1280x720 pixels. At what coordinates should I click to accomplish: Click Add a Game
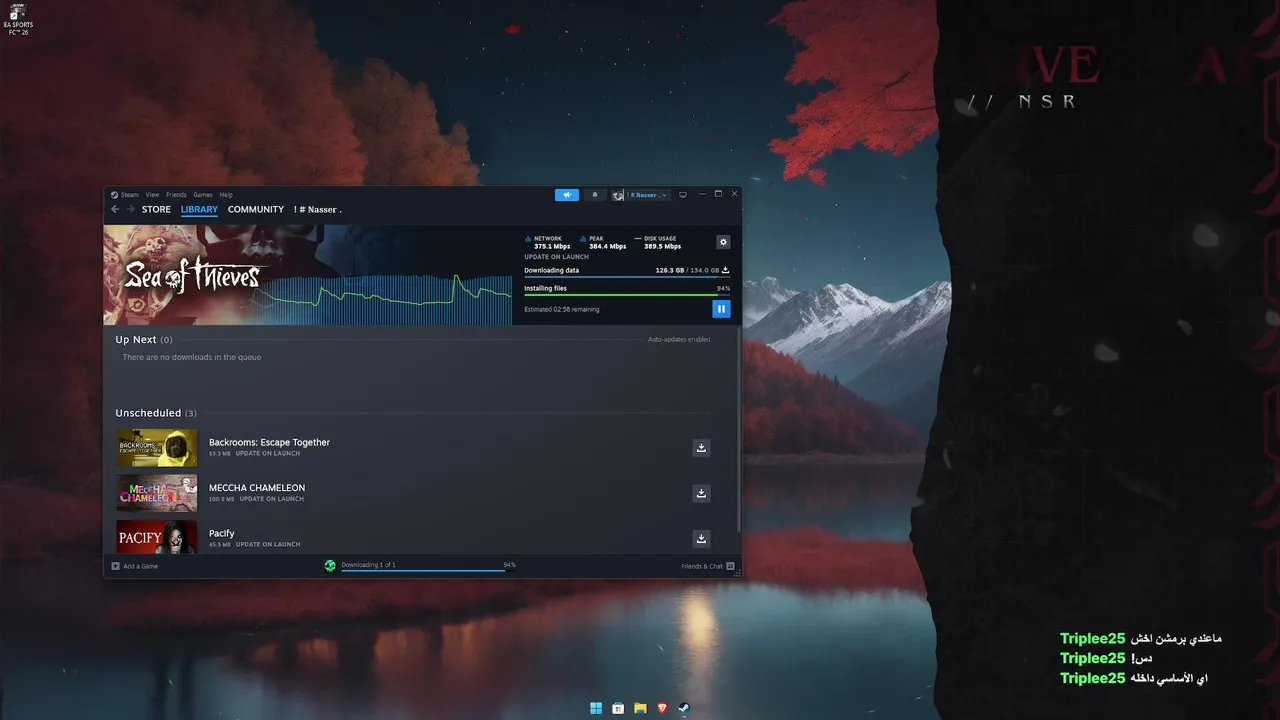click(x=135, y=566)
